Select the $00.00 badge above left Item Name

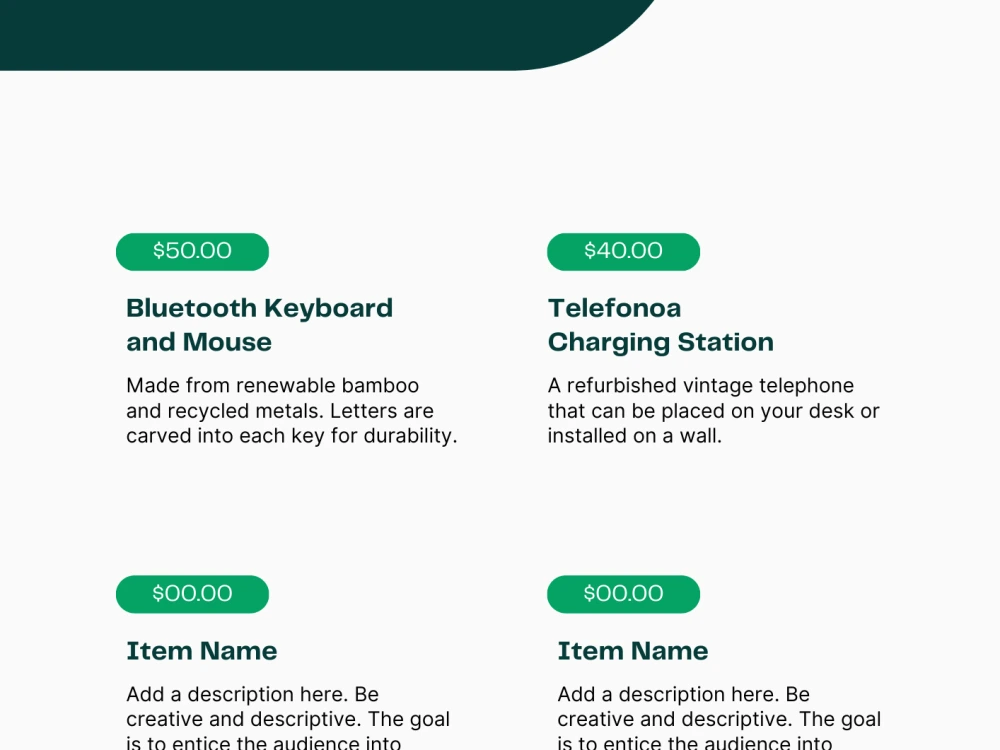192,594
